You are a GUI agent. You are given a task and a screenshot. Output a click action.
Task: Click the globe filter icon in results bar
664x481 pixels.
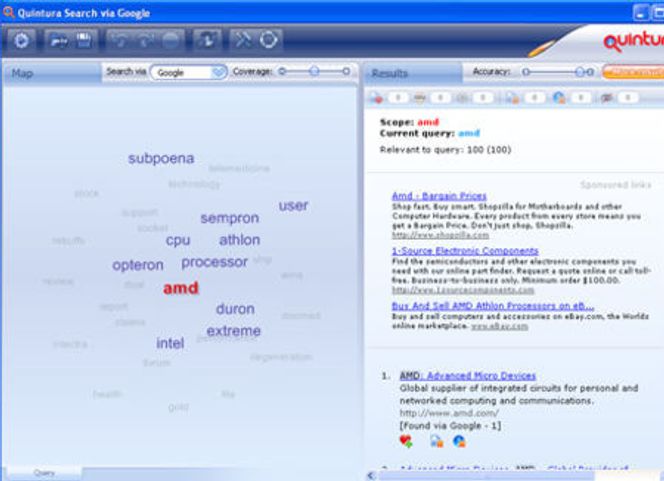coord(559,98)
